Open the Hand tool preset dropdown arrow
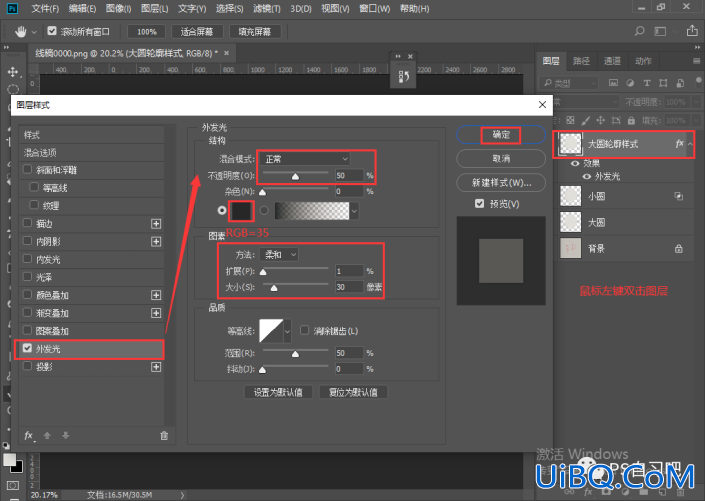 34,32
